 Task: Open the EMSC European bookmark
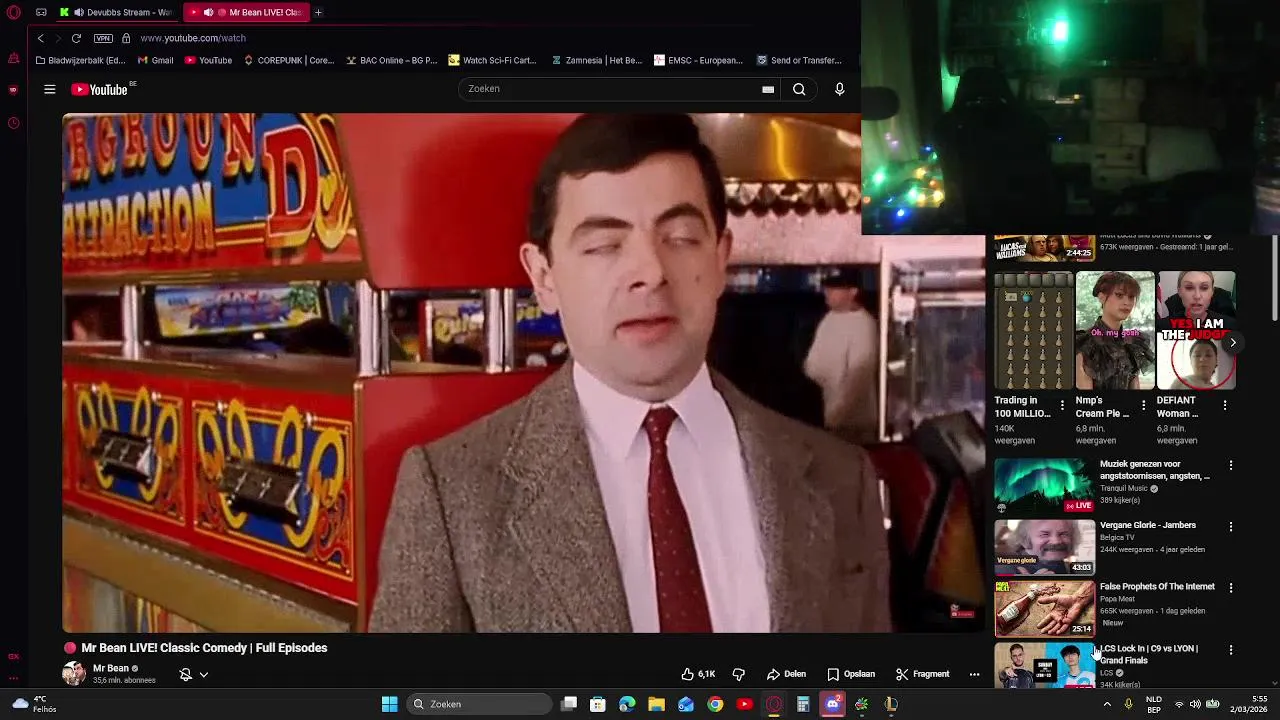tap(699, 60)
